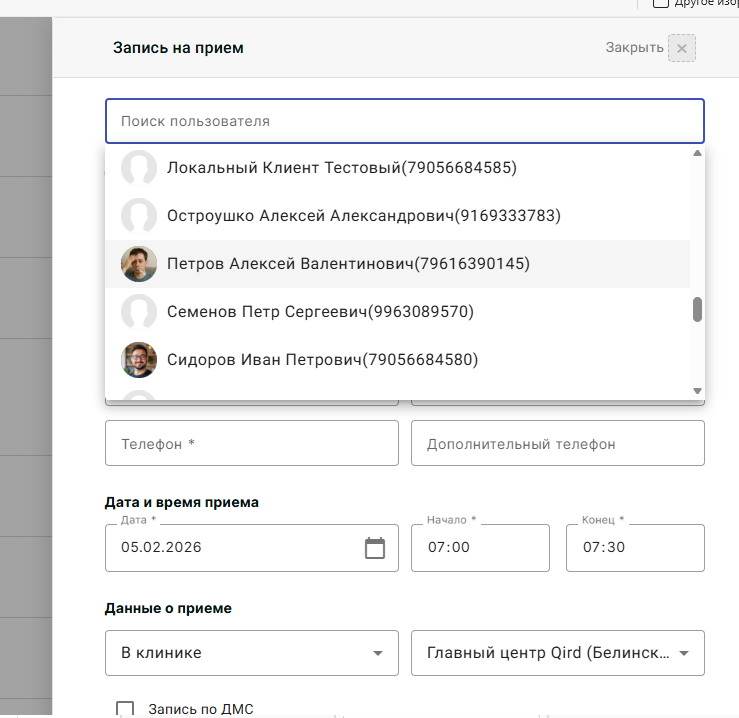
Task: Choose Остроушко Алексей Александрович in the list
Action: click(363, 216)
